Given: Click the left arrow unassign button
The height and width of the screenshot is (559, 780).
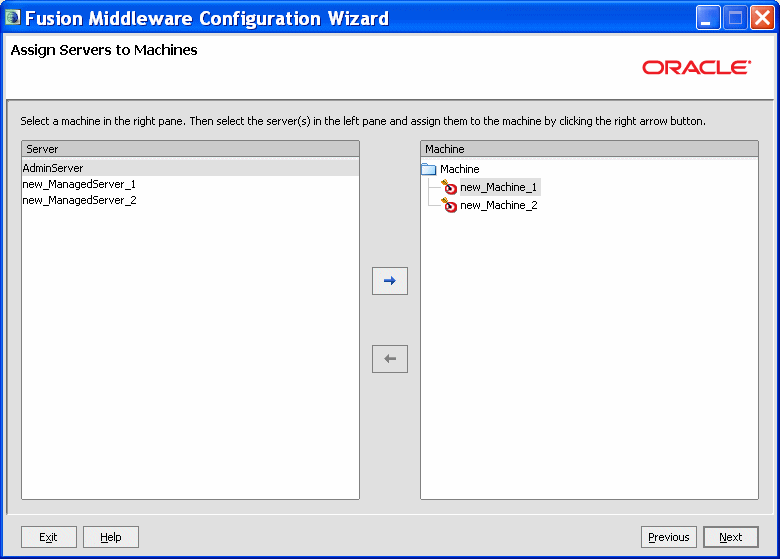Looking at the screenshot, I should [x=390, y=359].
